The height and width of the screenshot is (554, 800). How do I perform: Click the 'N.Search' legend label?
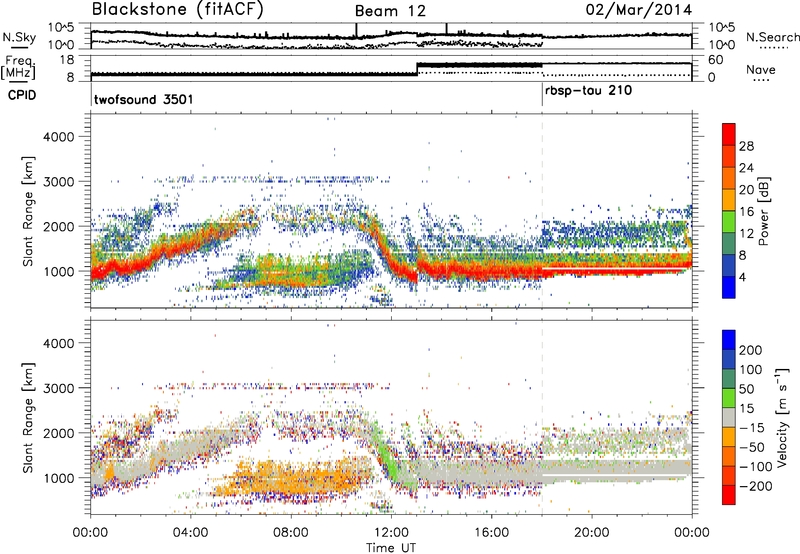772,37
